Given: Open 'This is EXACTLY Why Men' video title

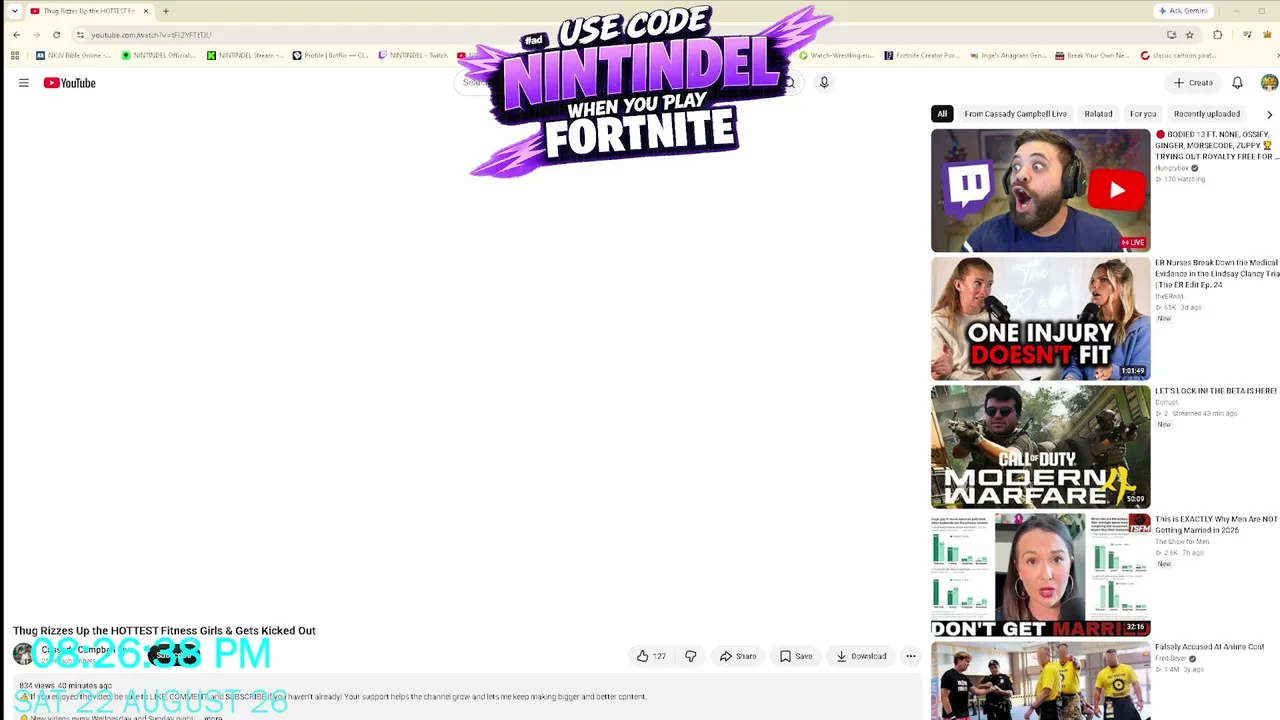Looking at the screenshot, I should click(x=1216, y=525).
